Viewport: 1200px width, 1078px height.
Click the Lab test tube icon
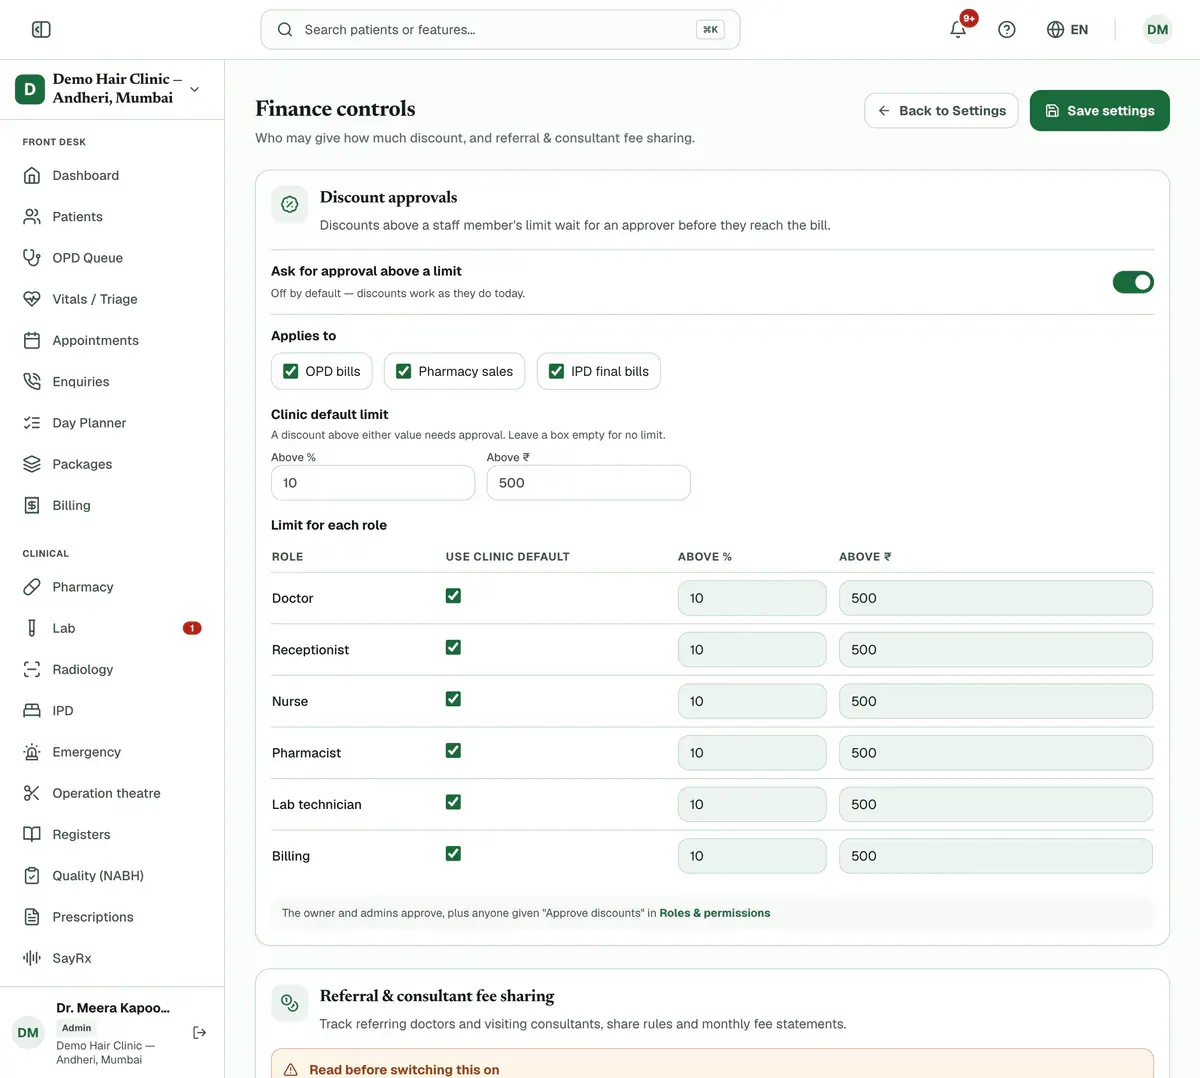(32, 628)
